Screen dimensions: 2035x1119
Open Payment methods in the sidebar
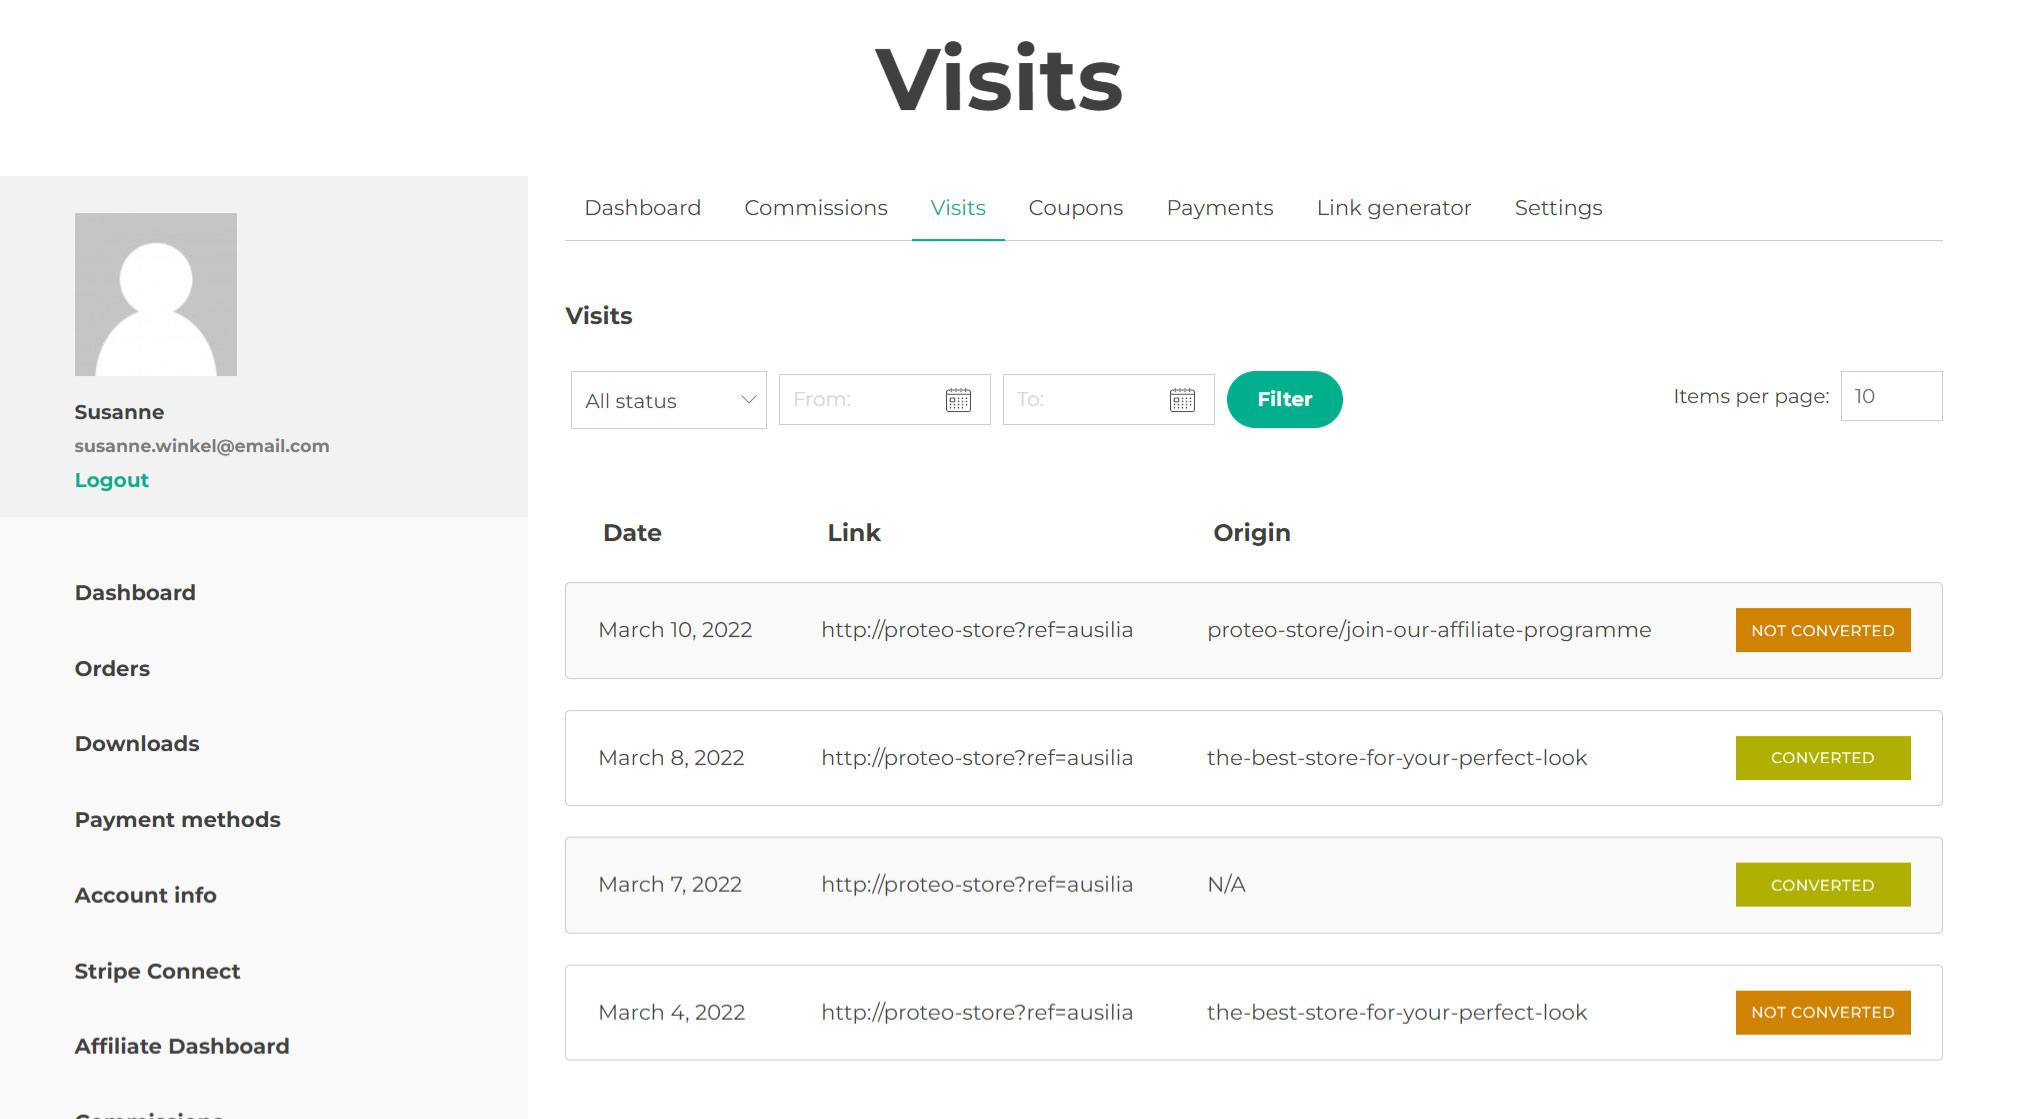177,819
